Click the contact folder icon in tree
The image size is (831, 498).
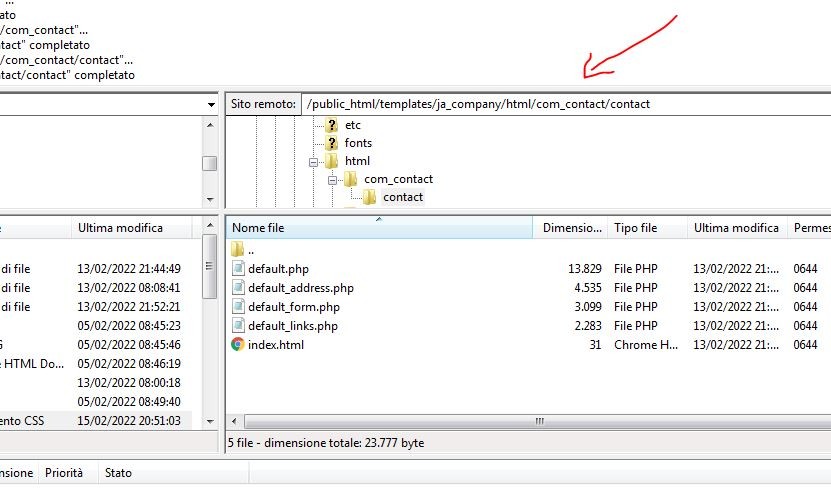tap(369, 197)
